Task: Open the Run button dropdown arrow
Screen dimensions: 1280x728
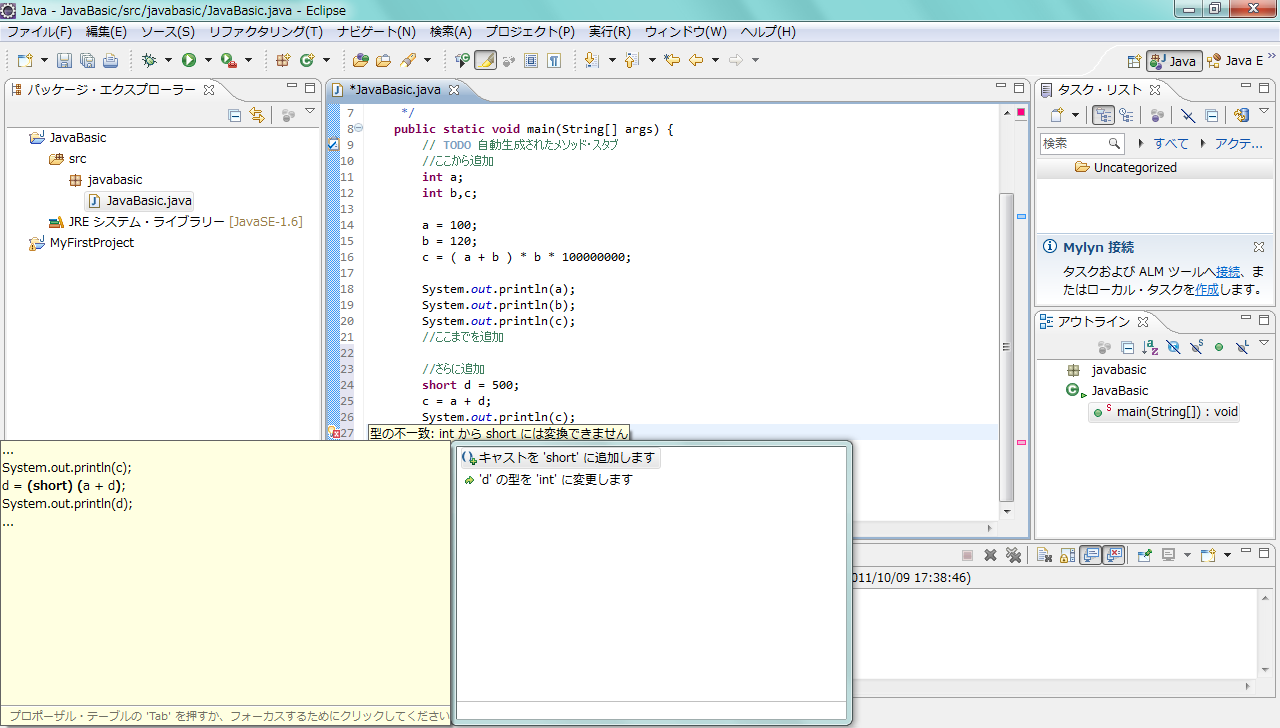Action: point(208,60)
